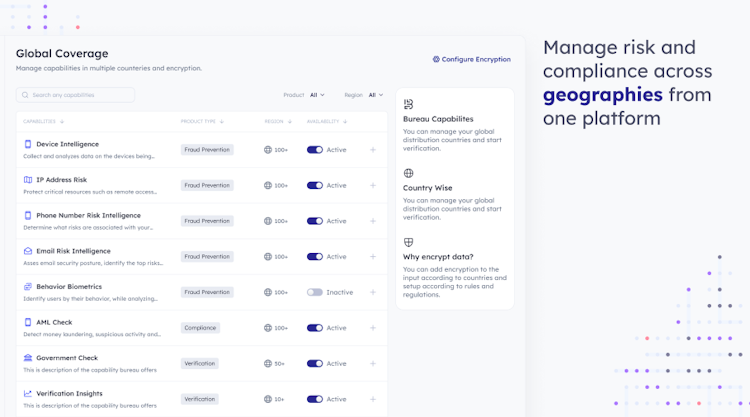Click the Verification Insights chart icon
This screenshot has height=417, width=750.
[x=28, y=394]
